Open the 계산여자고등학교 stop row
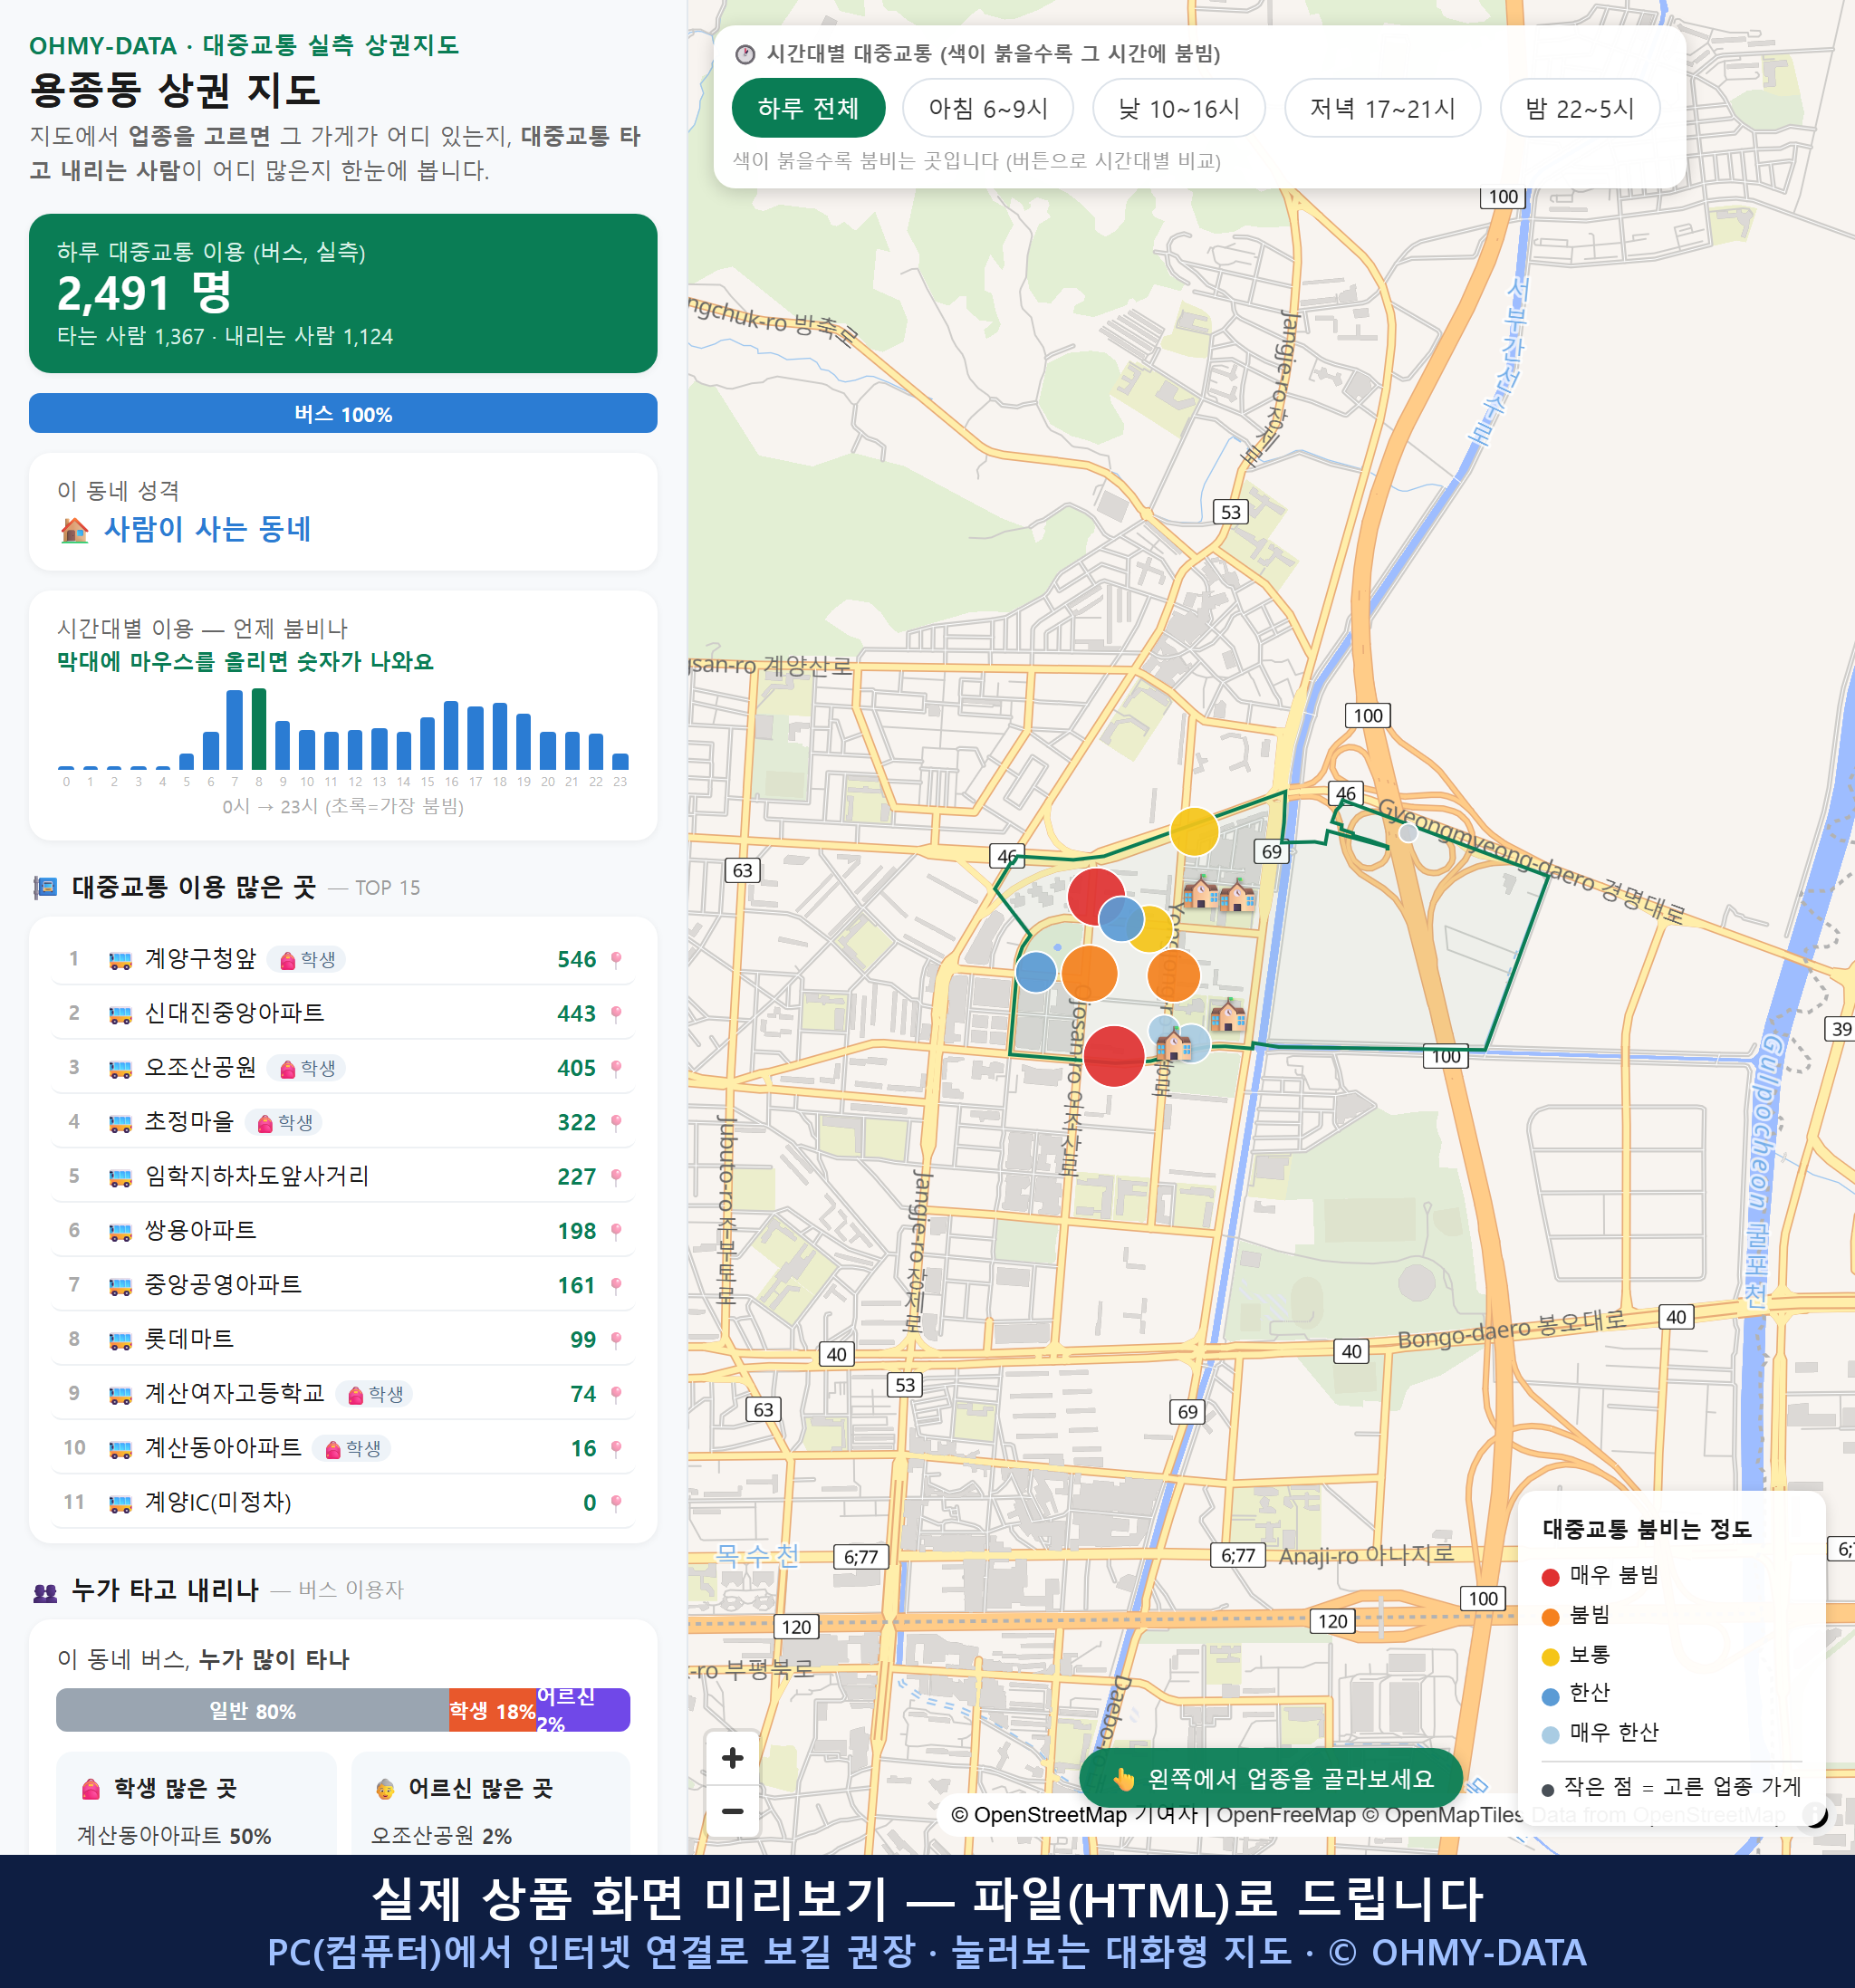 pyautogui.click(x=343, y=1394)
